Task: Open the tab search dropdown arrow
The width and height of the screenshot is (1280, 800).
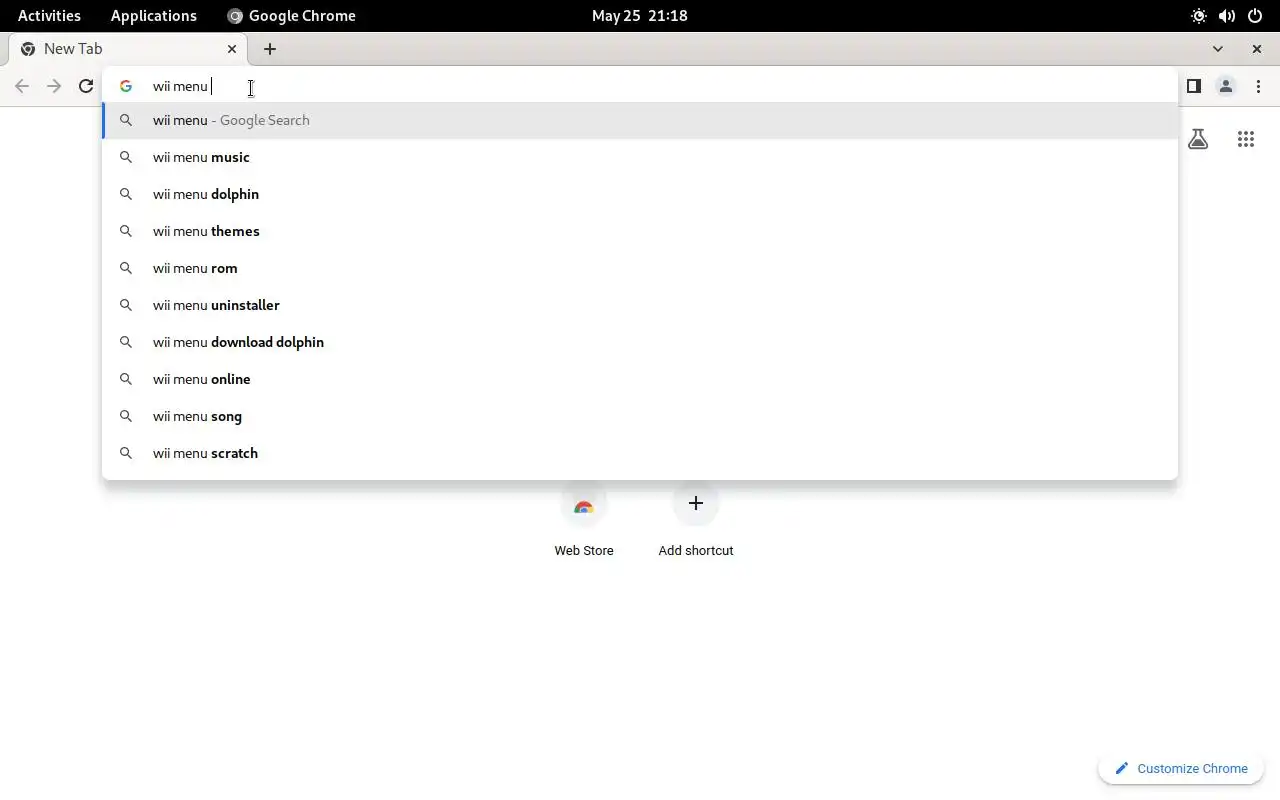Action: click(x=1217, y=49)
